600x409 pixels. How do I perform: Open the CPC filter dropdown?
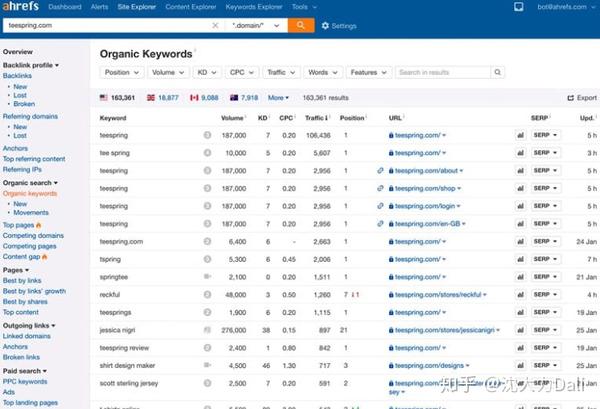242,72
